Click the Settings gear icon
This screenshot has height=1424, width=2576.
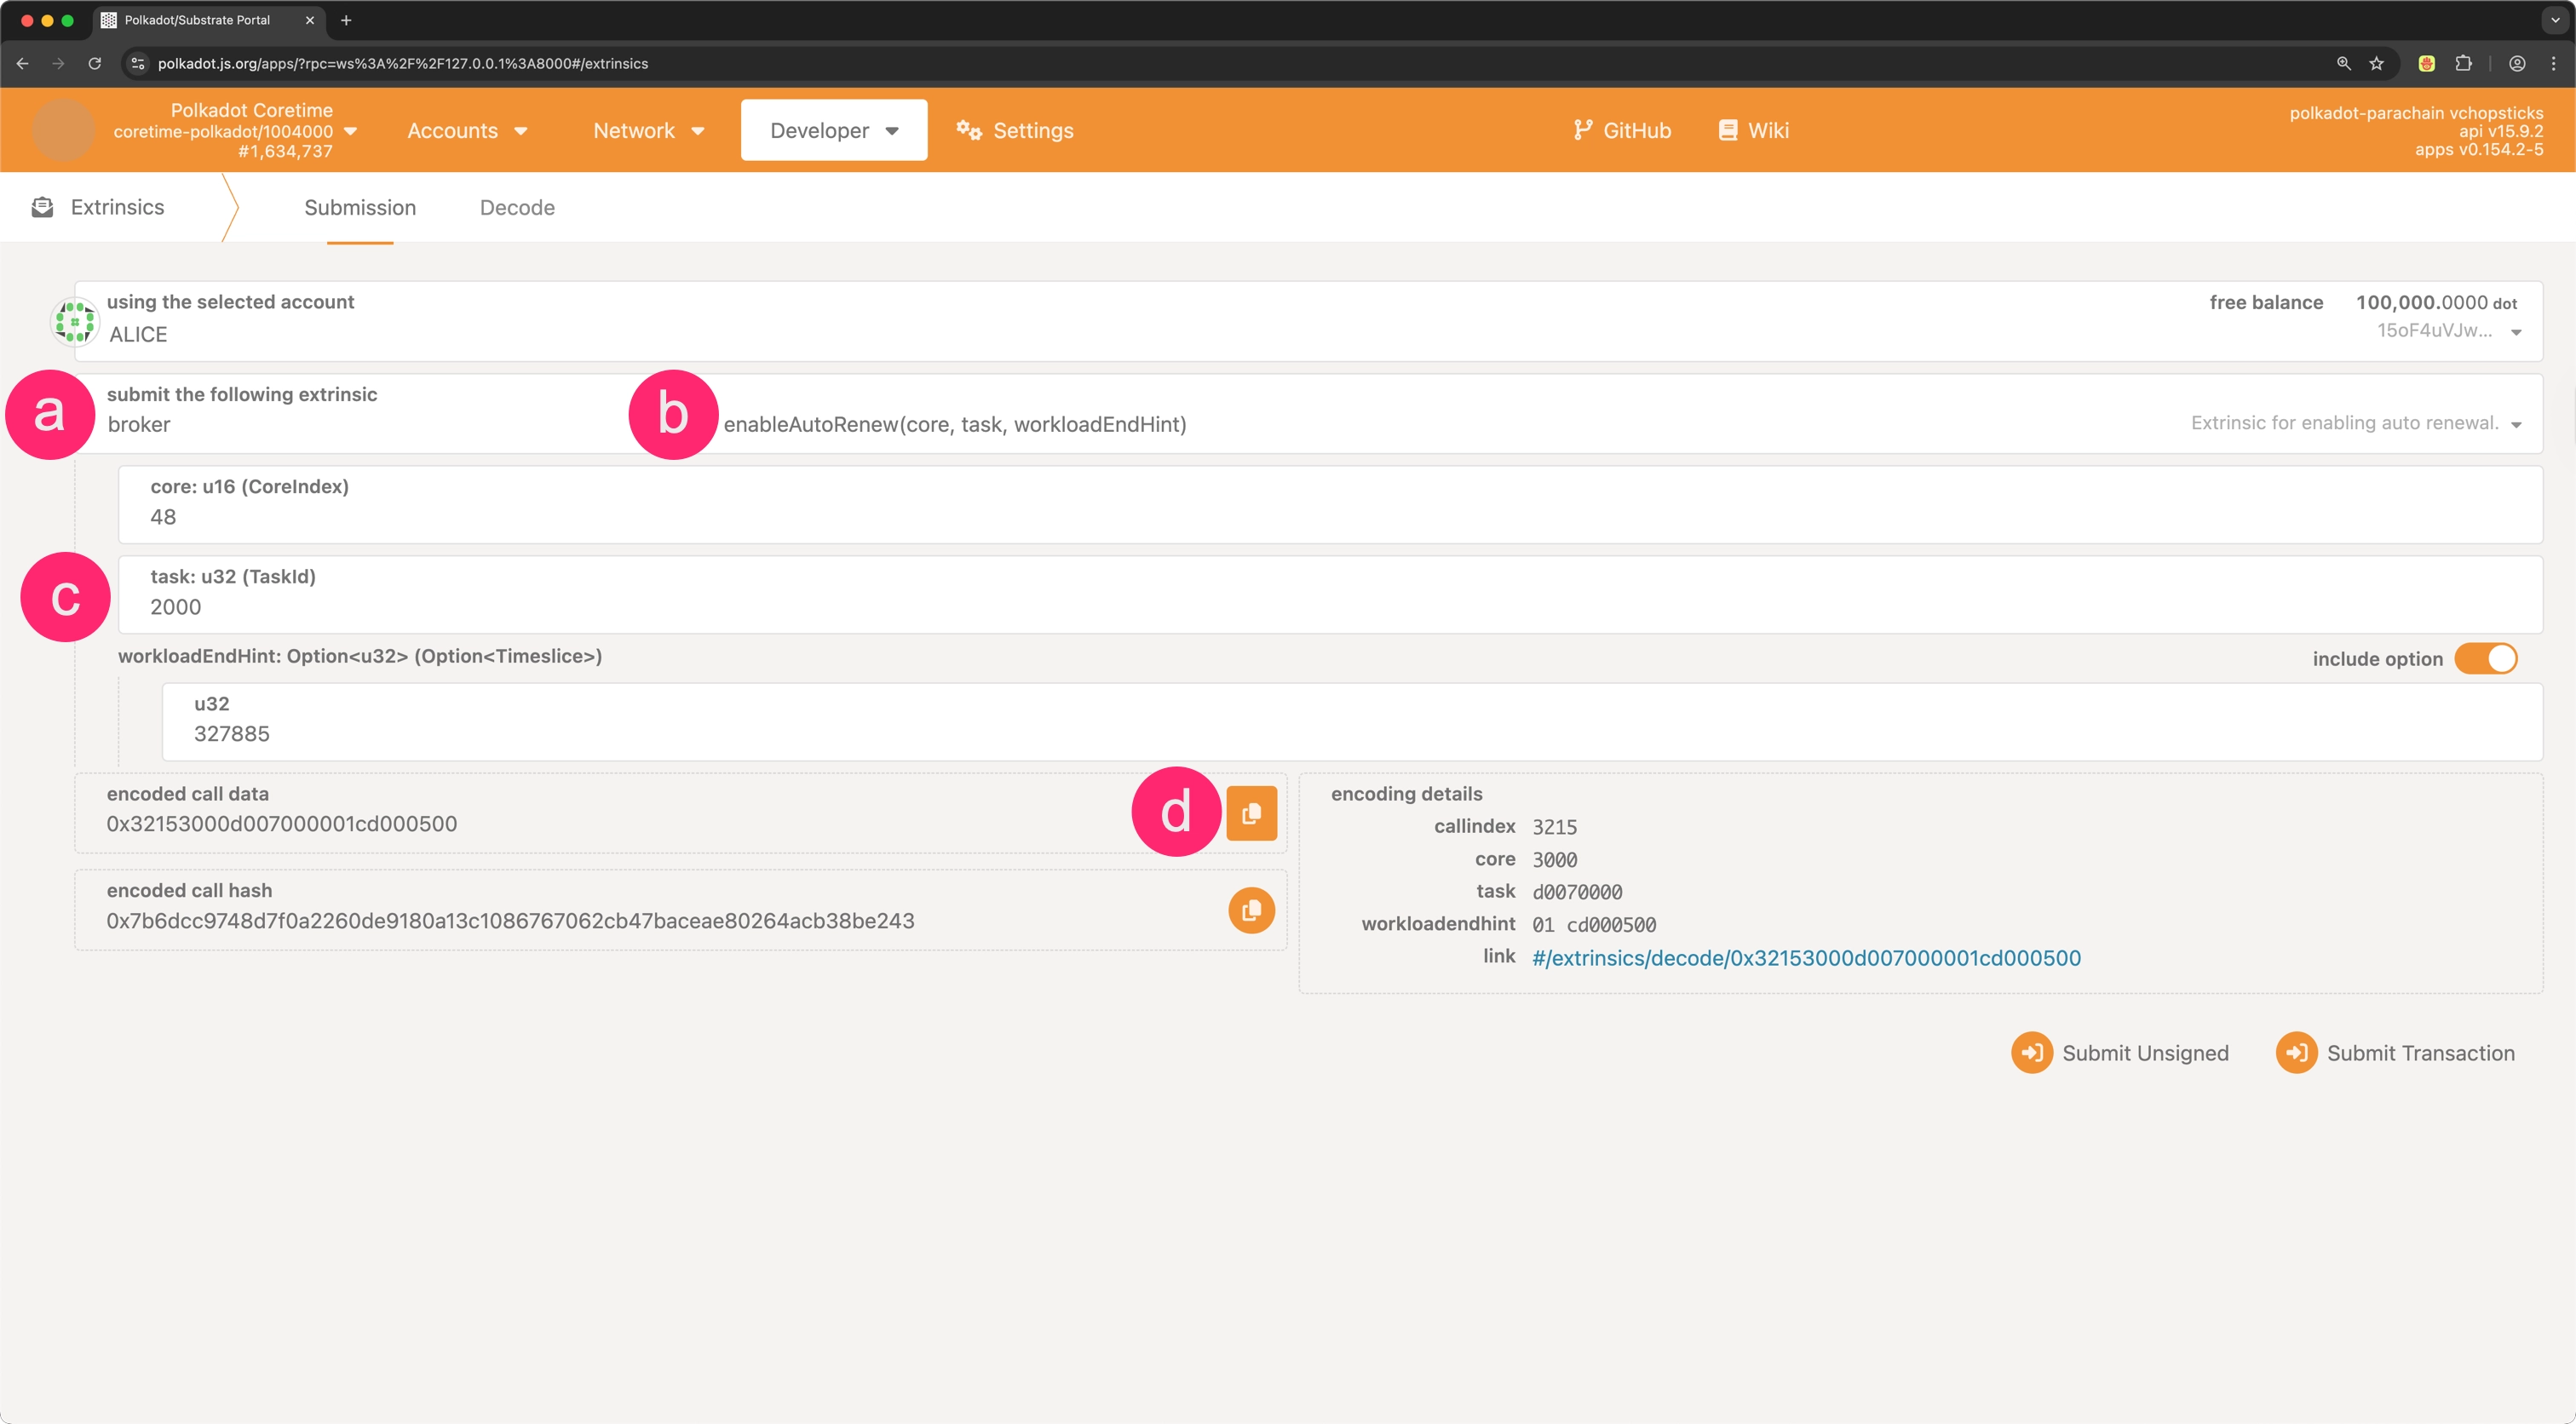(x=968, y=130)
